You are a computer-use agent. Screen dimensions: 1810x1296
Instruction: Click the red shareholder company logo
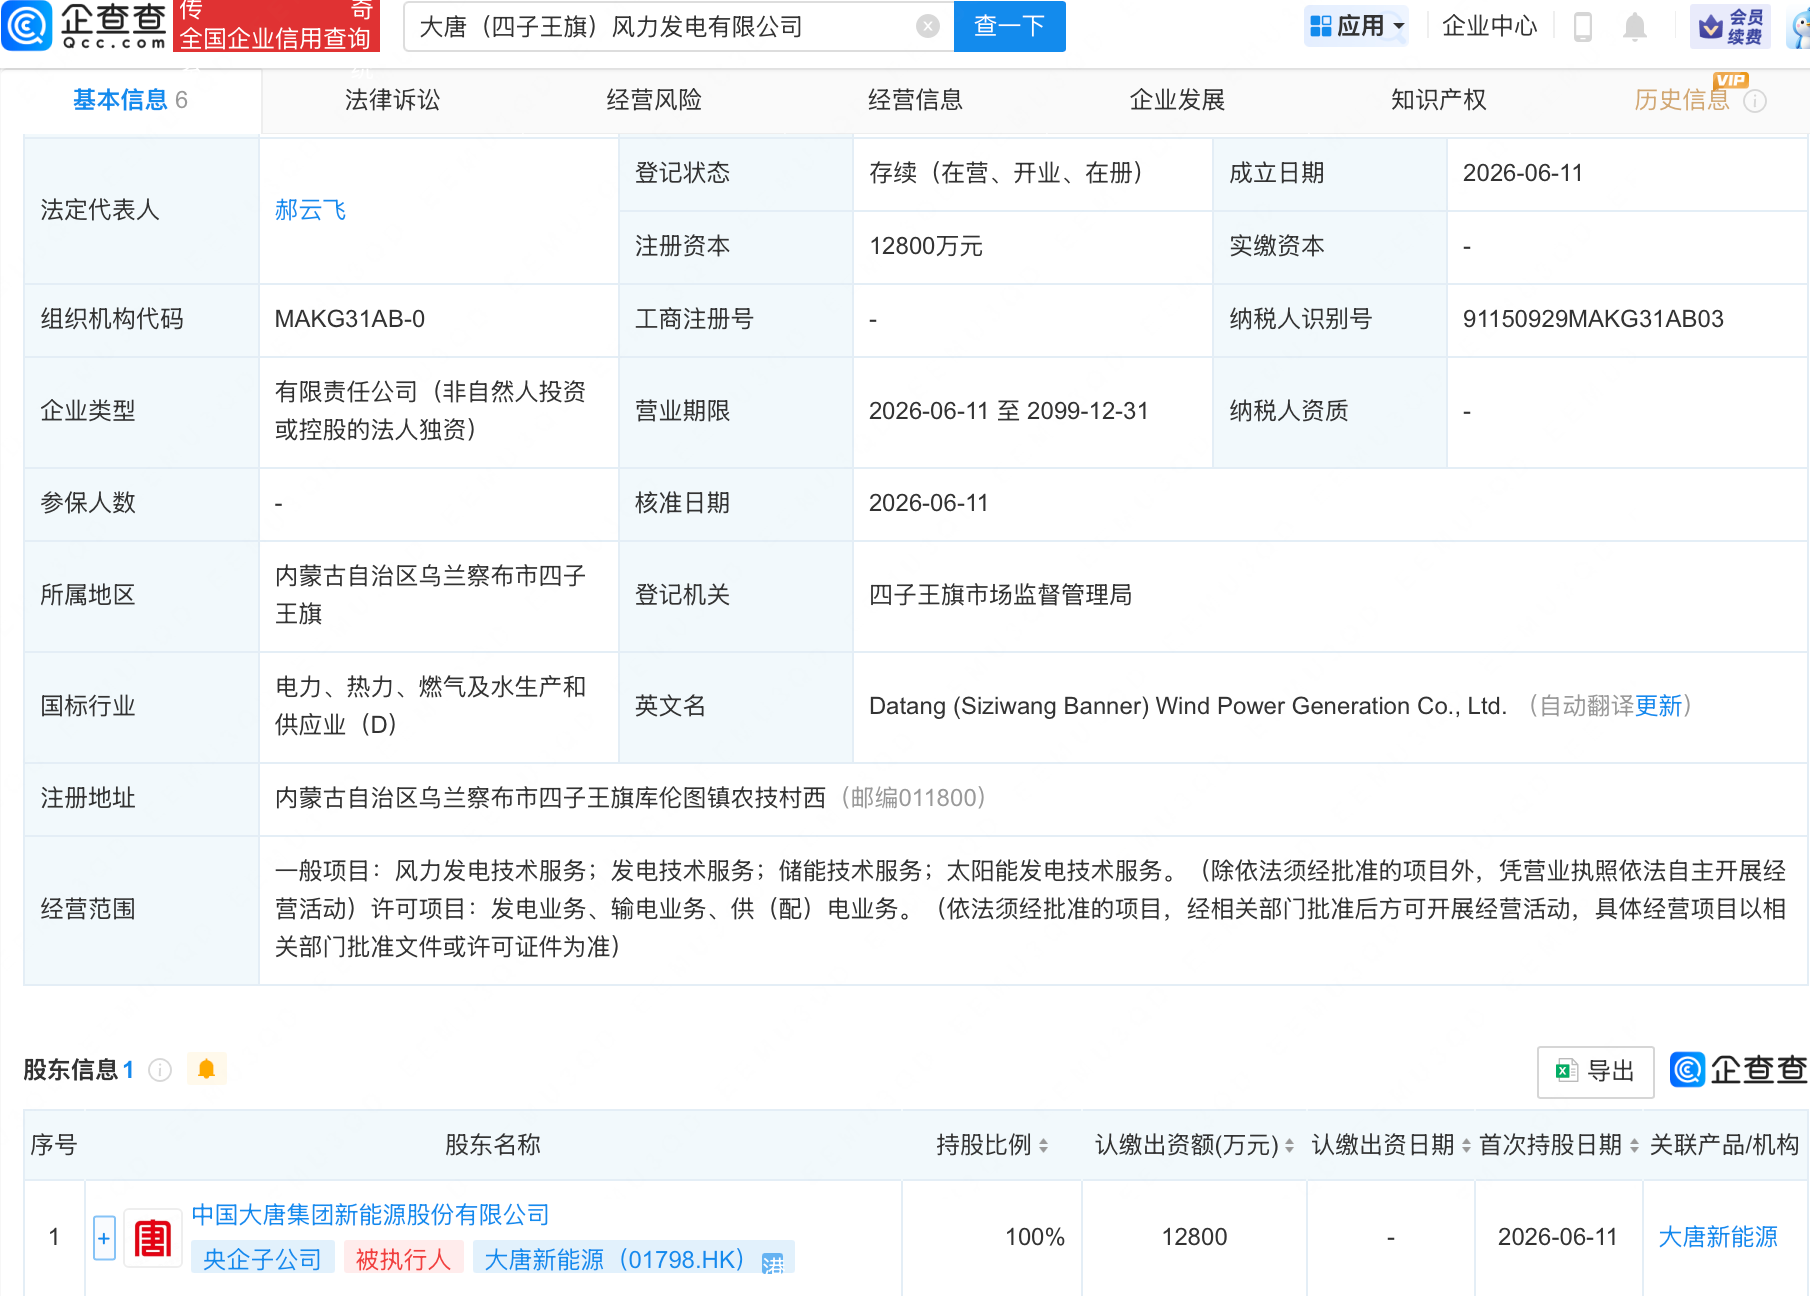coord(152,1238)
